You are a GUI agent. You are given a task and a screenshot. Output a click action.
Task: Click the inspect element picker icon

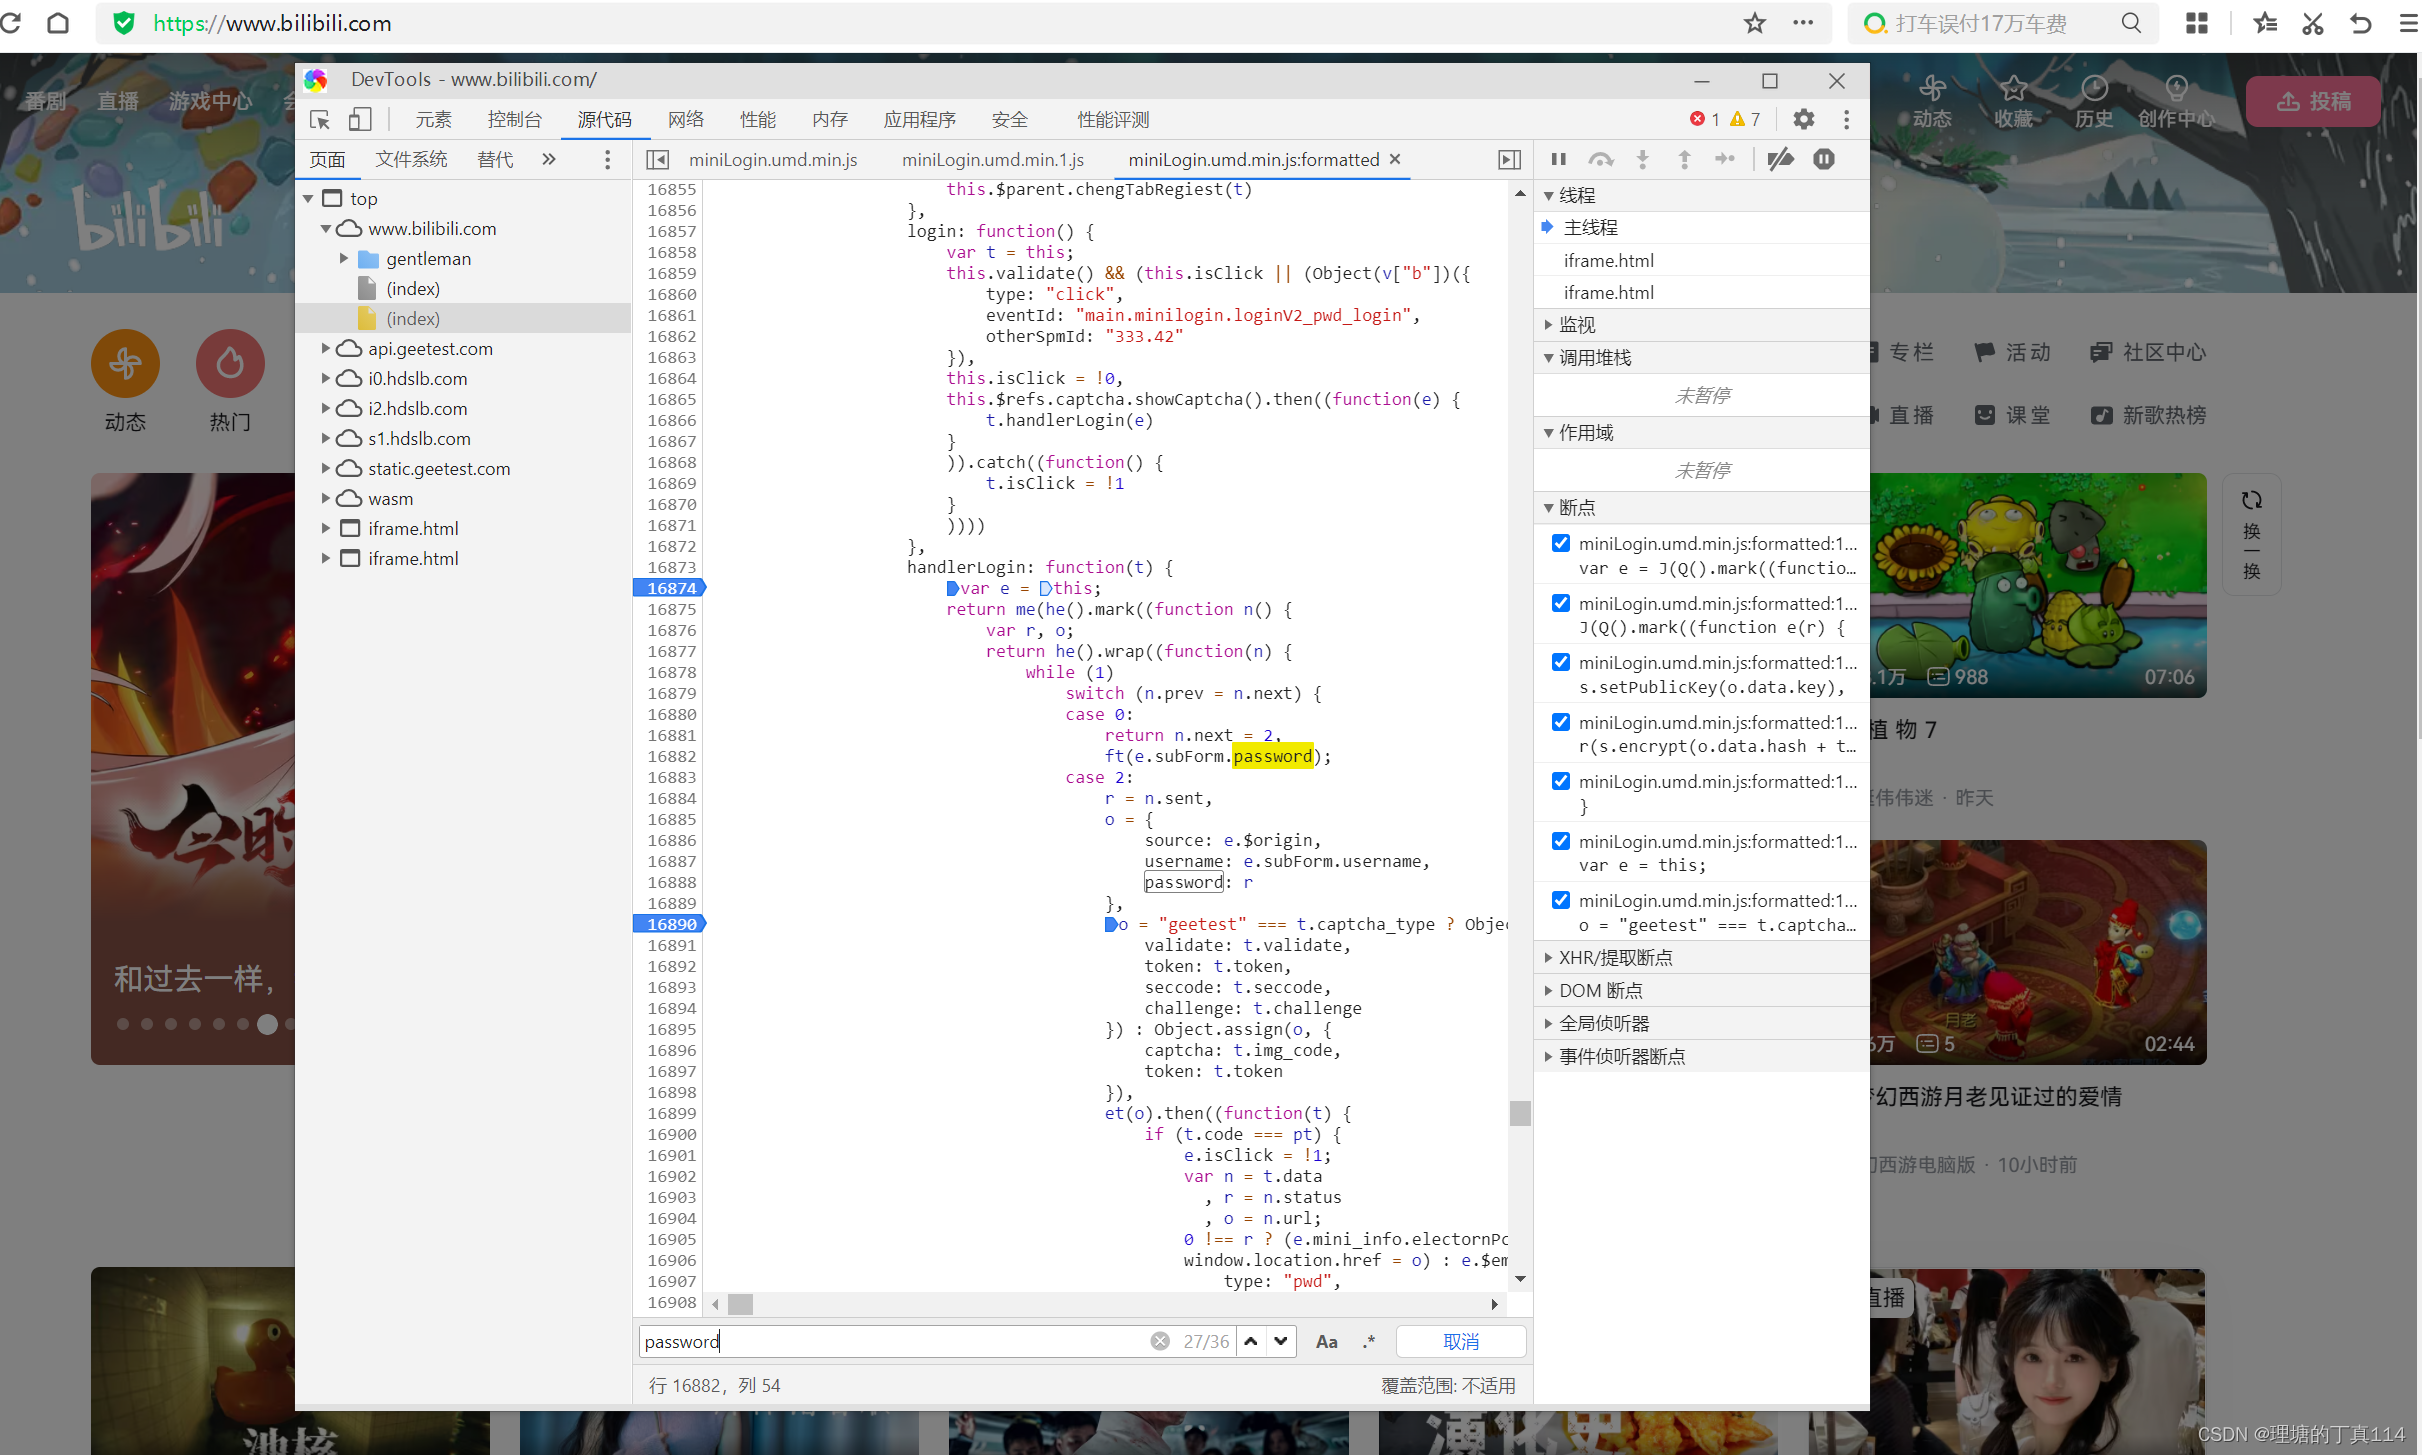click(x=320, y=120)
